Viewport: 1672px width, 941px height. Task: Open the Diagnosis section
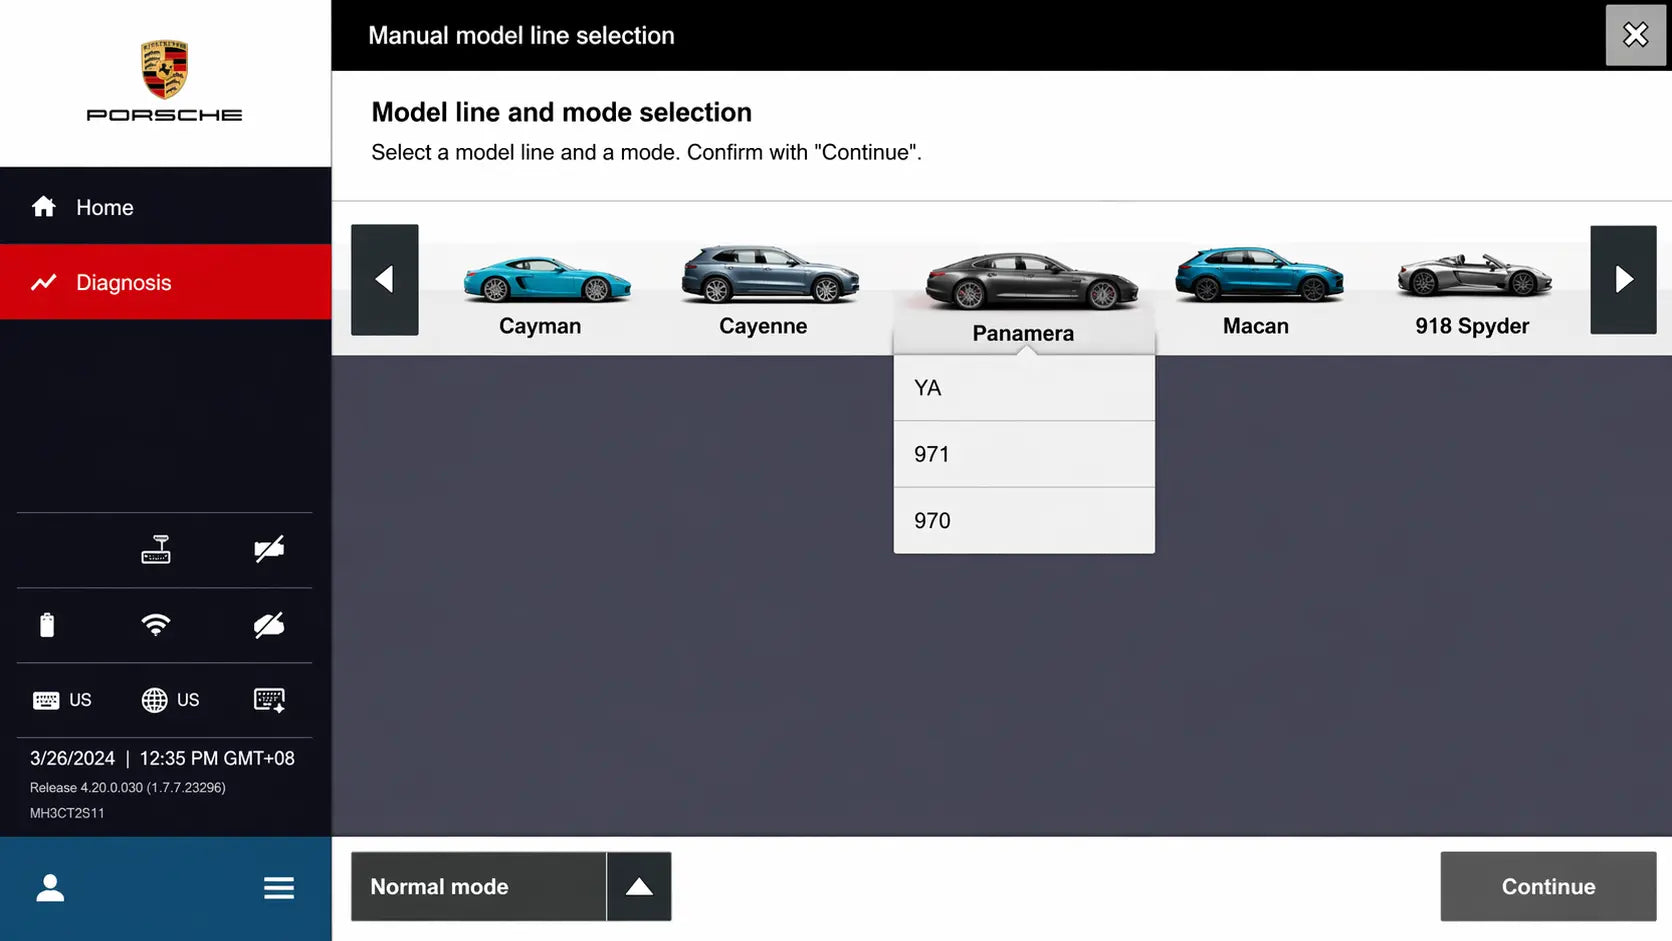pos(166,282)
